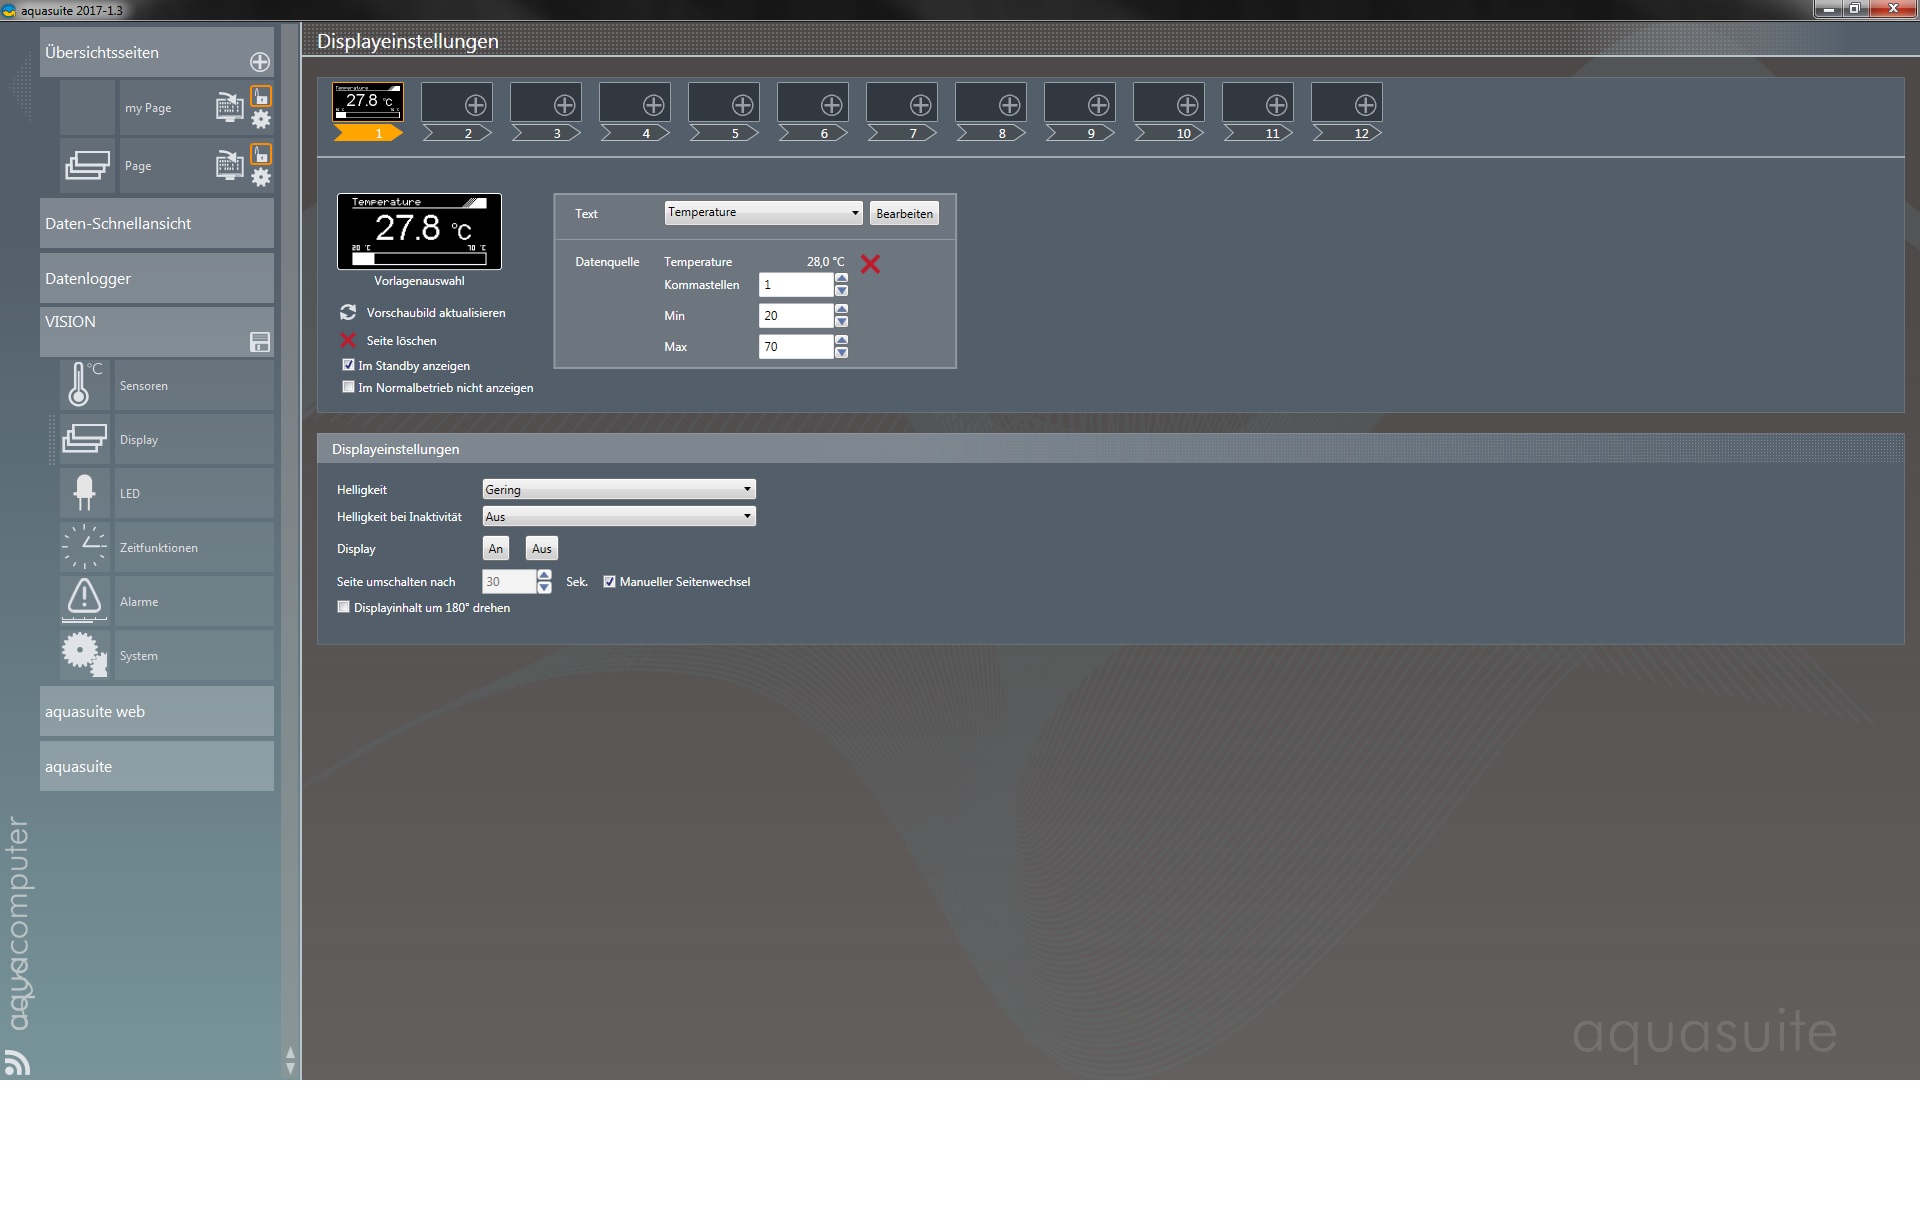
Task: Click the VISION save disk icon
Action: click(260, 342)
